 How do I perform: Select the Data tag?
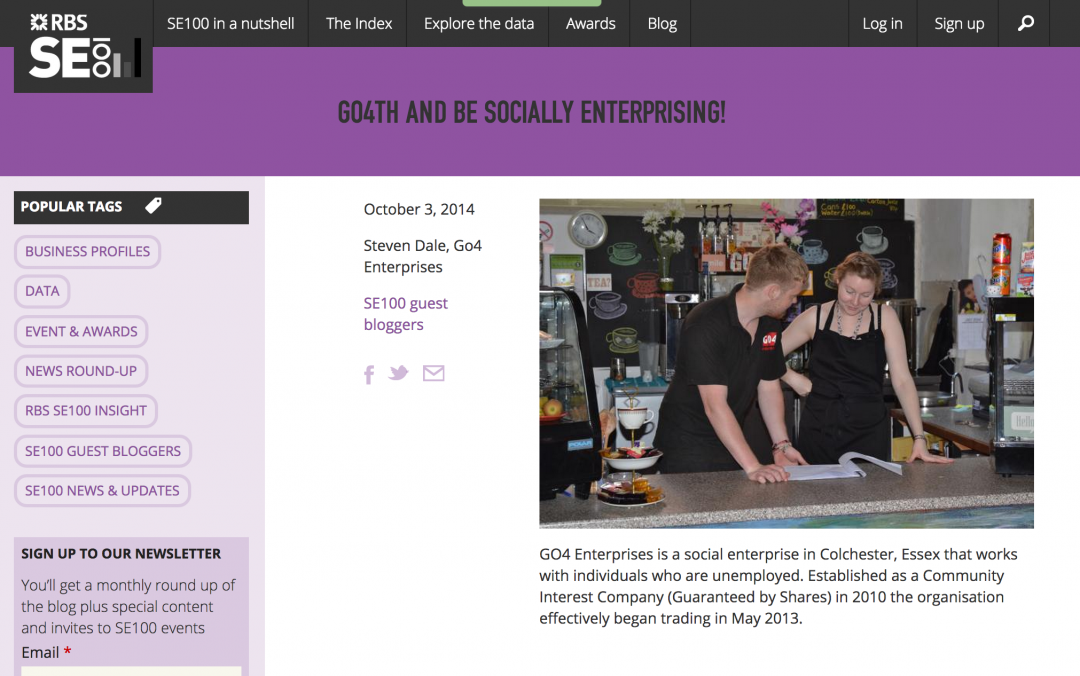(42, 291)
